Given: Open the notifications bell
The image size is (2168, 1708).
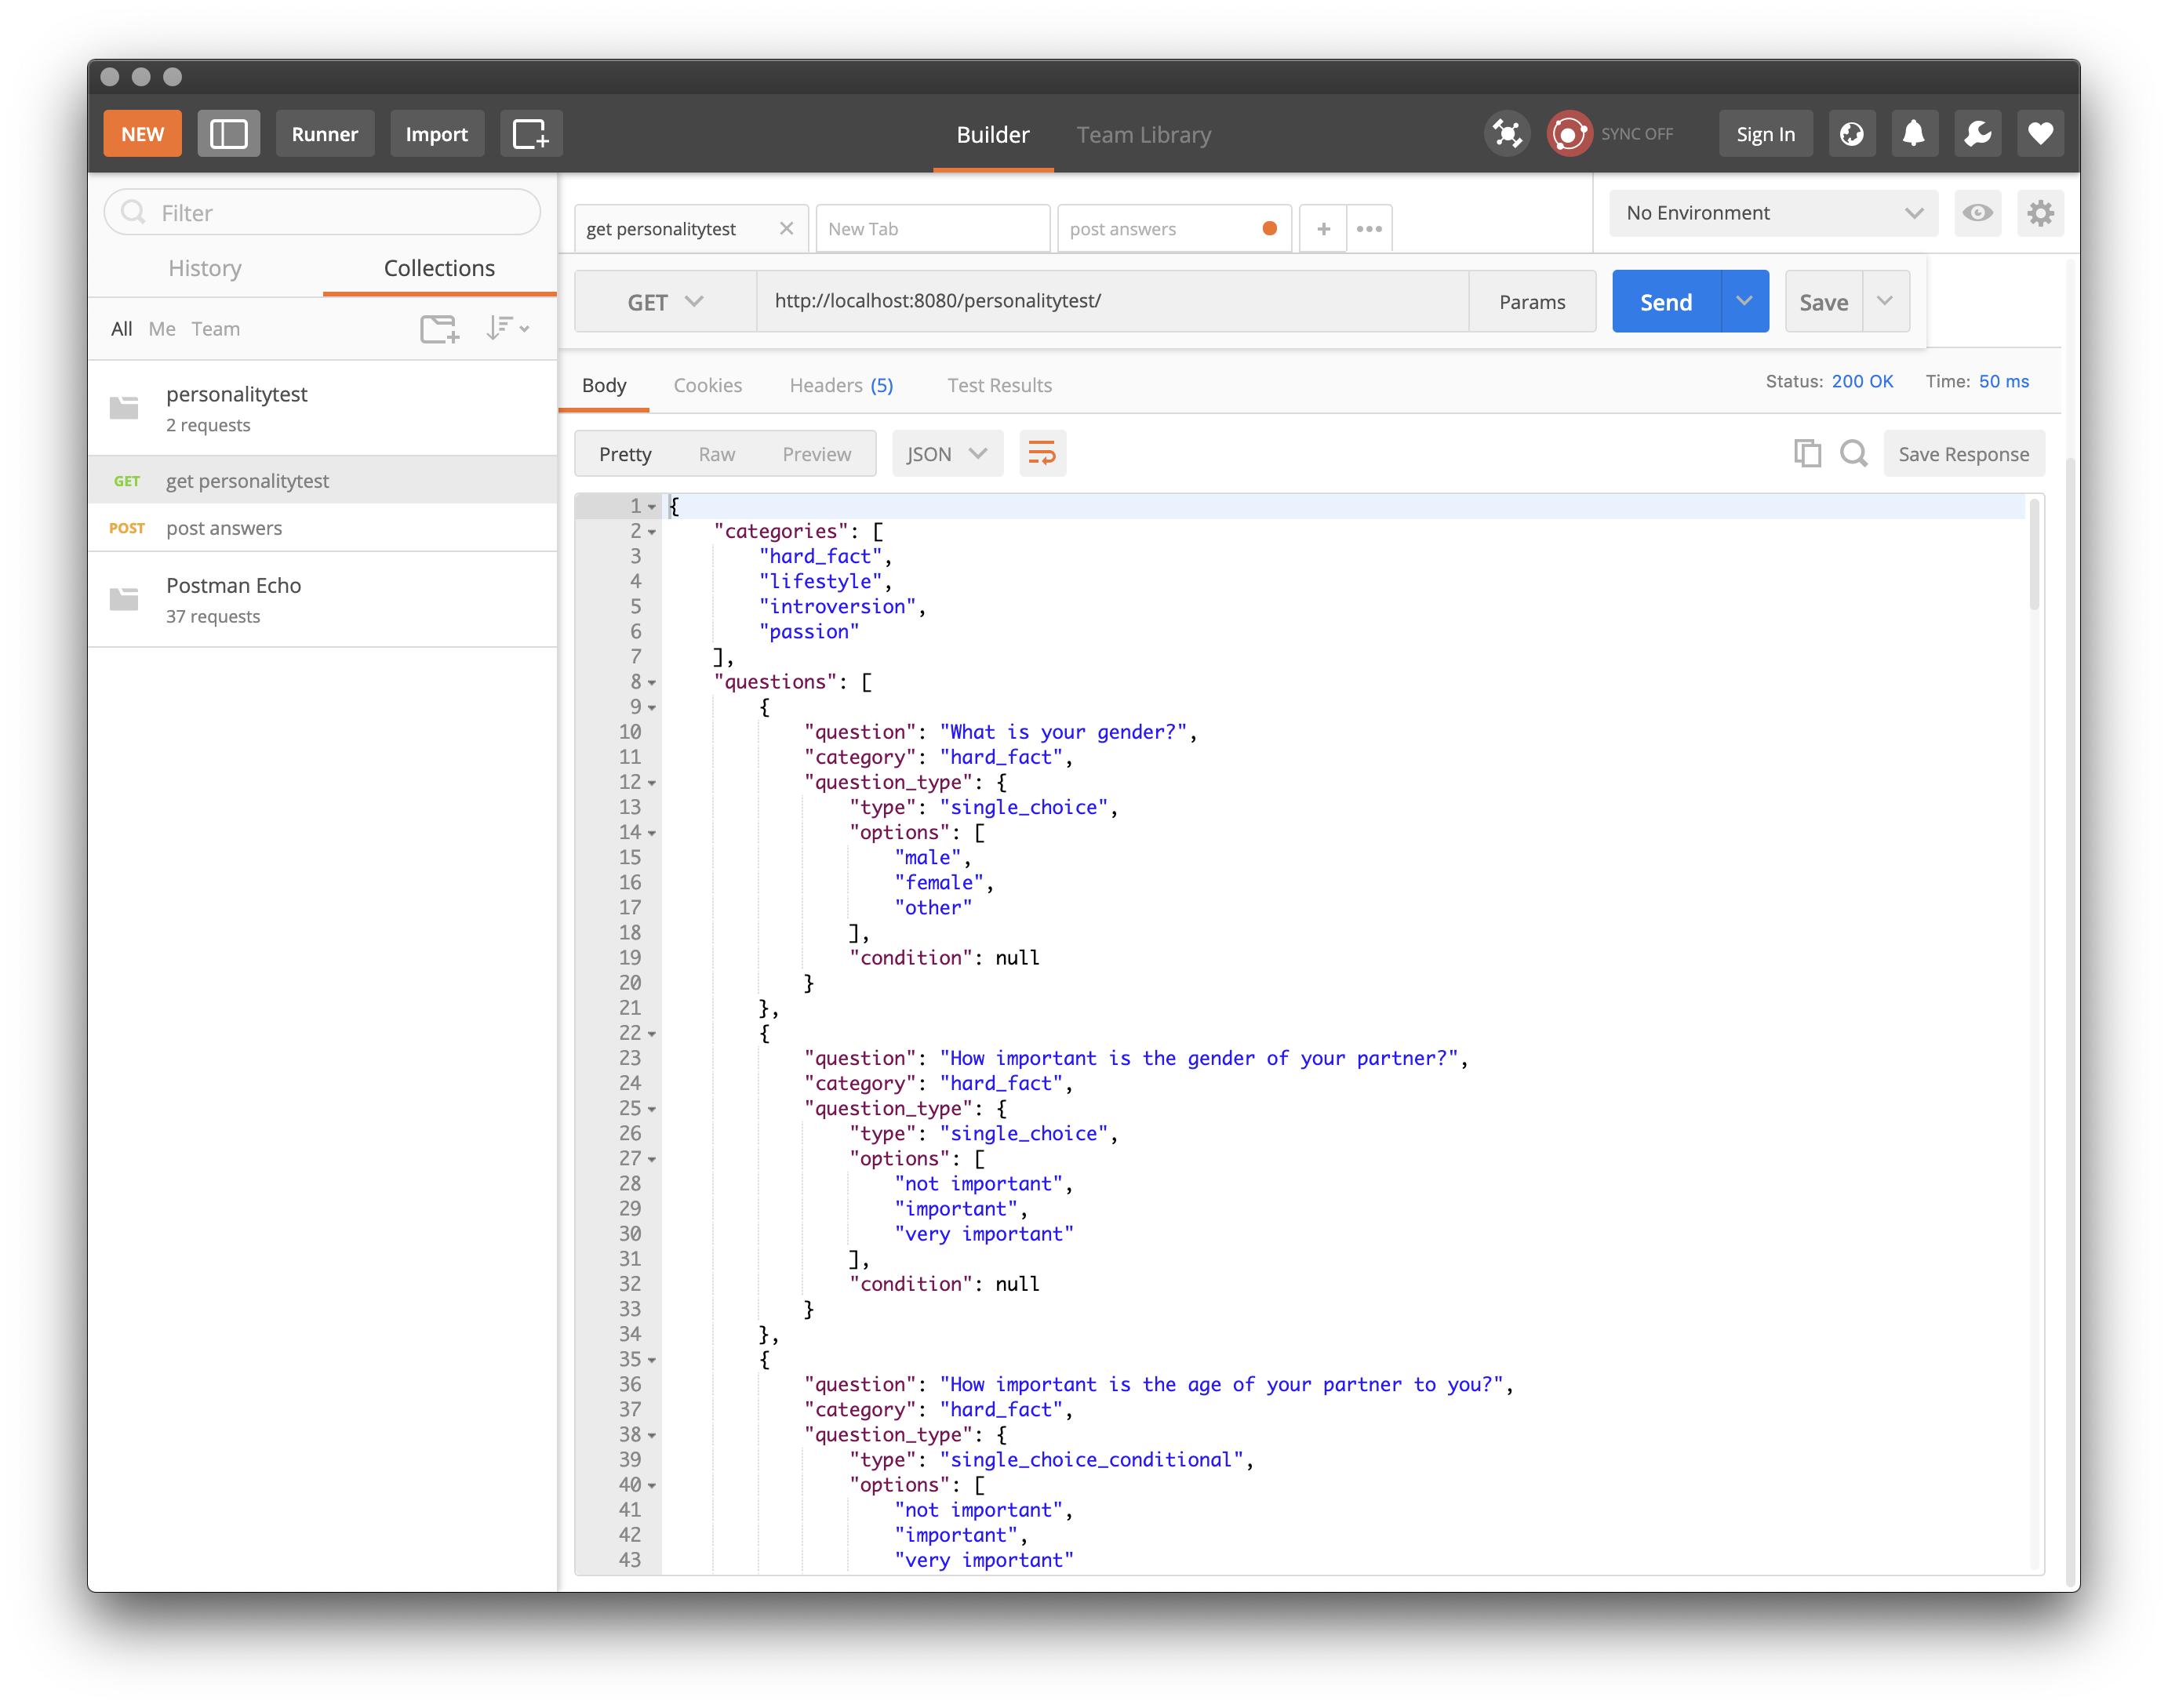Looking at the screenshot, I should pyautogui.click(x=1913, y=134).
